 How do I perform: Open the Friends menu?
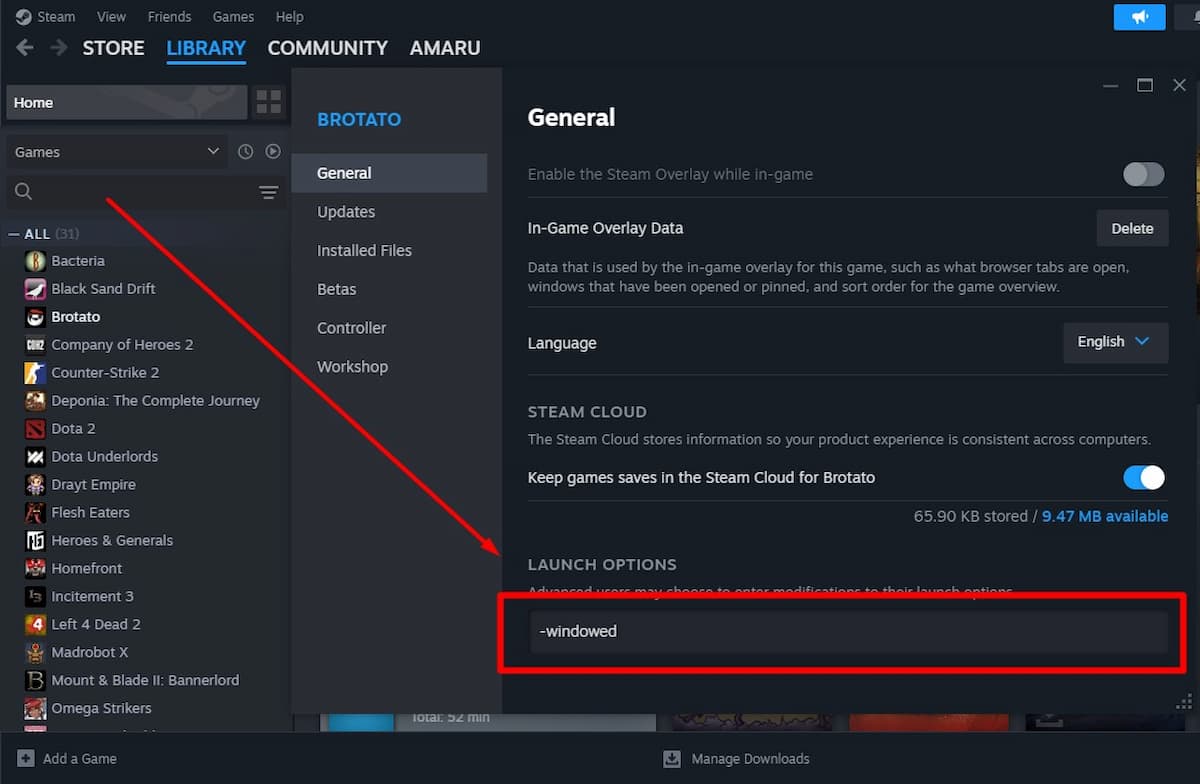click(x=169, y=16)
